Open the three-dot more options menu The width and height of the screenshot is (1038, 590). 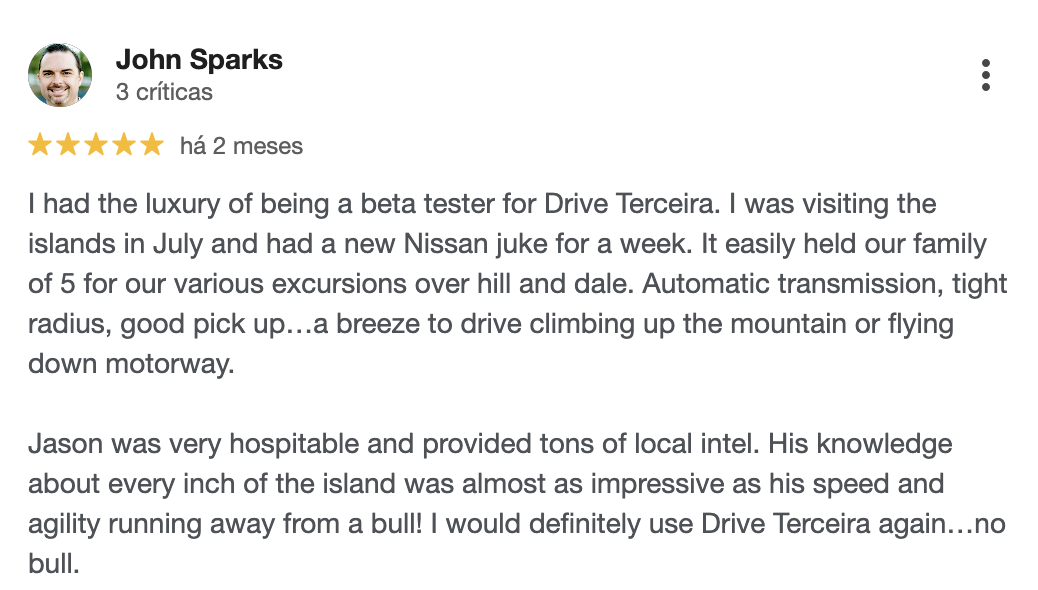coord(986,75)
